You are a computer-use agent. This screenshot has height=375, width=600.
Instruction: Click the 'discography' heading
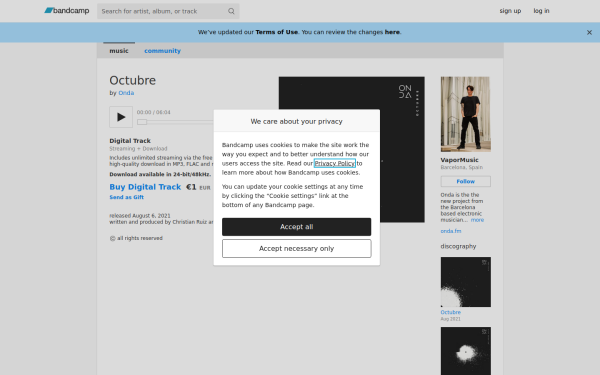(x=458, y=246)
